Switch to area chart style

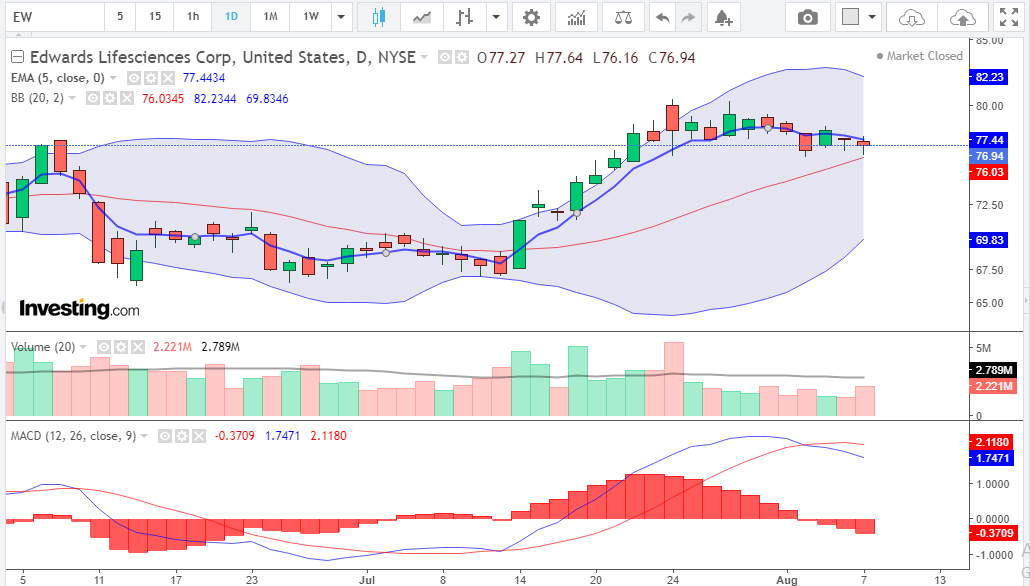point(422,17)
